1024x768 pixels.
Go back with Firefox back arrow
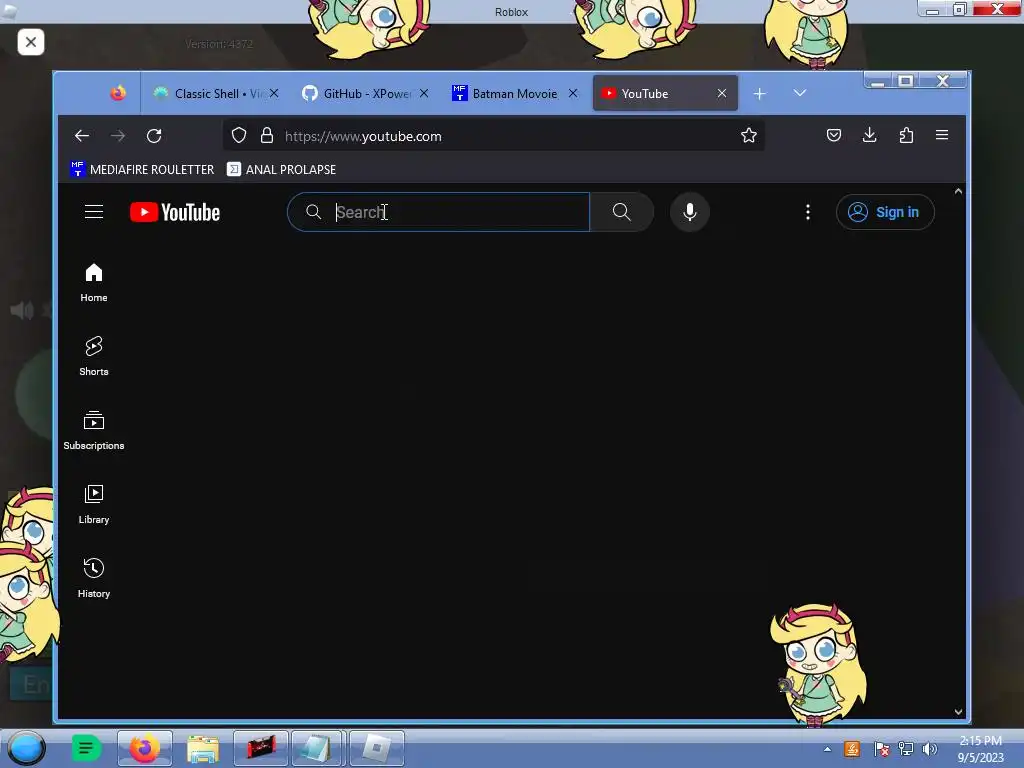coord(82,136)
